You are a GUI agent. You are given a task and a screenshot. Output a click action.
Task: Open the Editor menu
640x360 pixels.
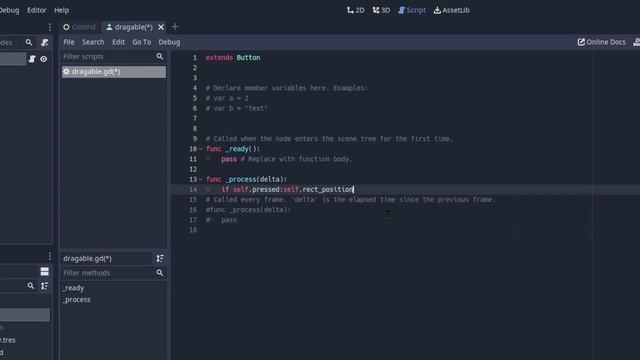[36, 10]
